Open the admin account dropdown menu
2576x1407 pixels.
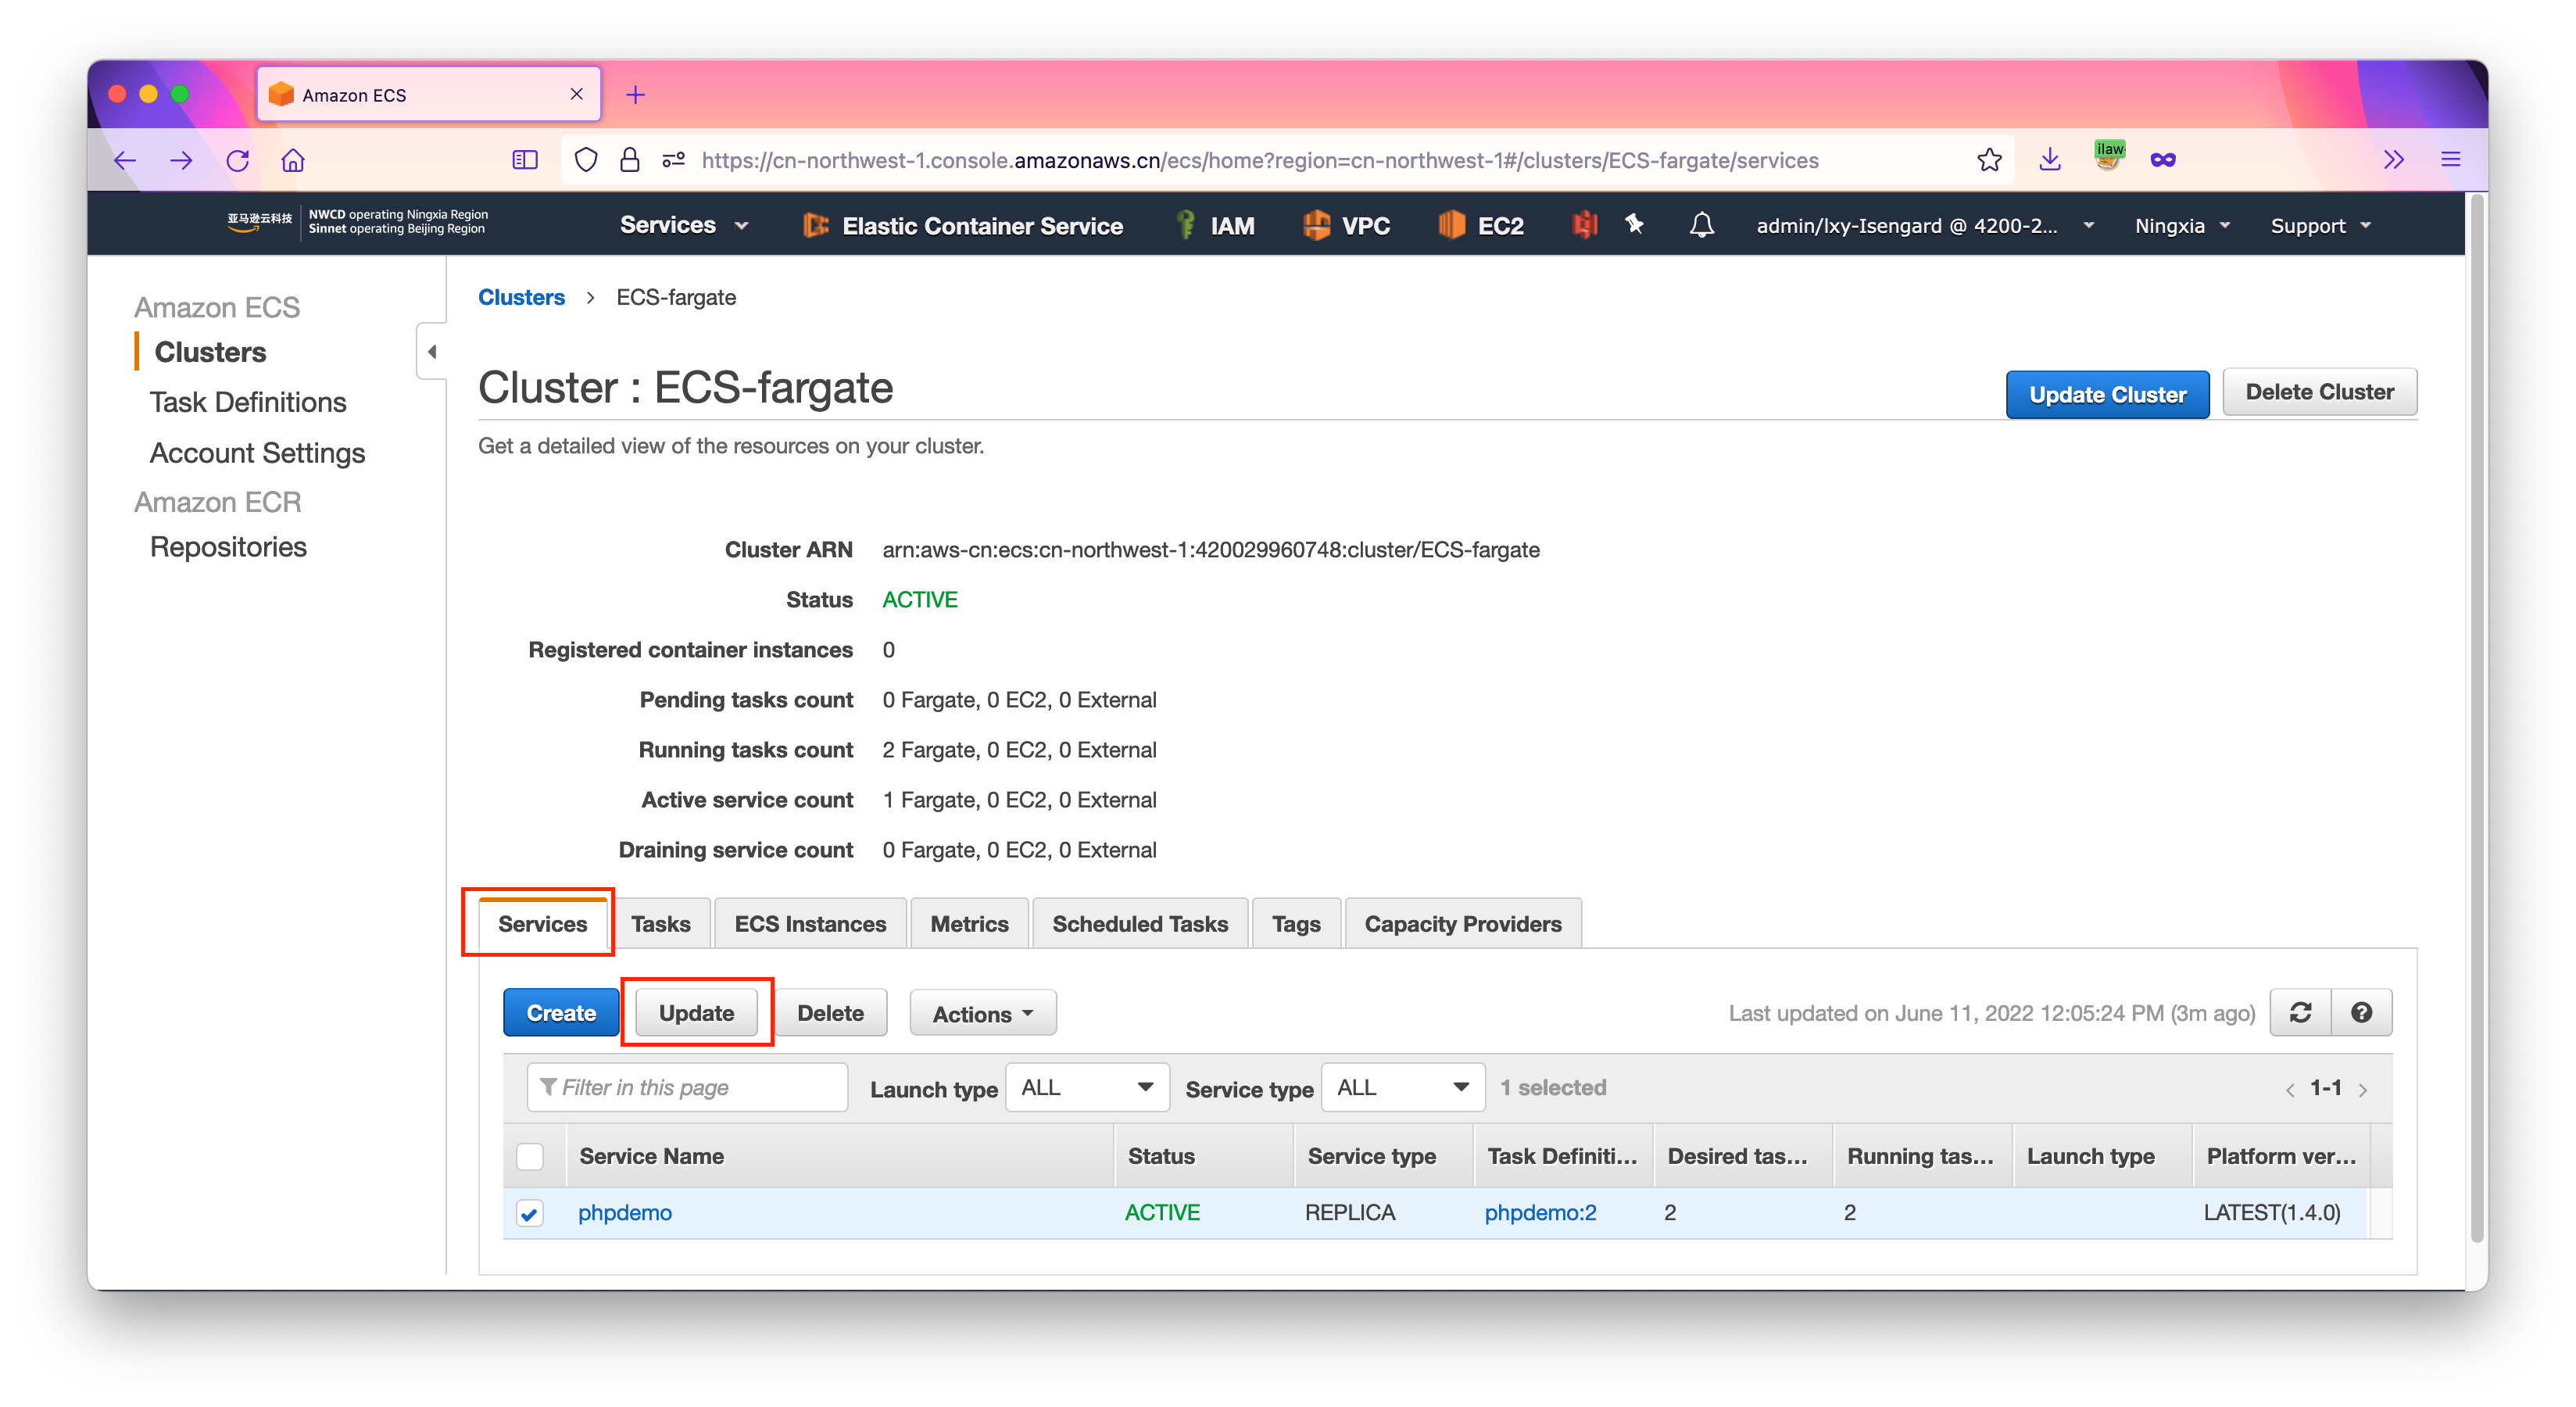pyautogui.click(x=1925, y=225)
